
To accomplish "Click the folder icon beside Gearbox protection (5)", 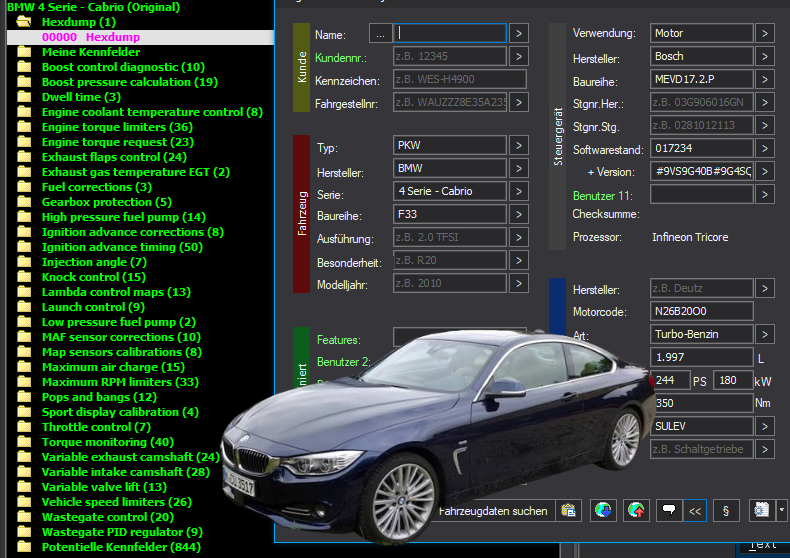I will 24,202.
